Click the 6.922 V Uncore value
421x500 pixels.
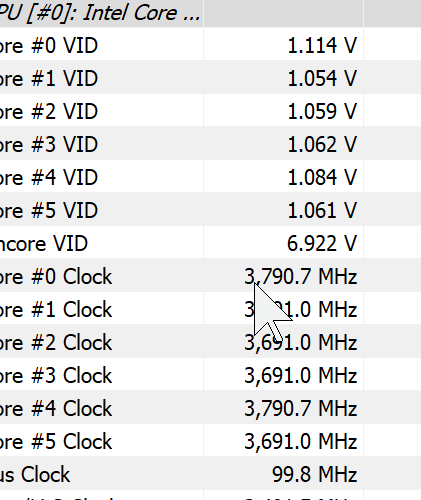(322, 243)
